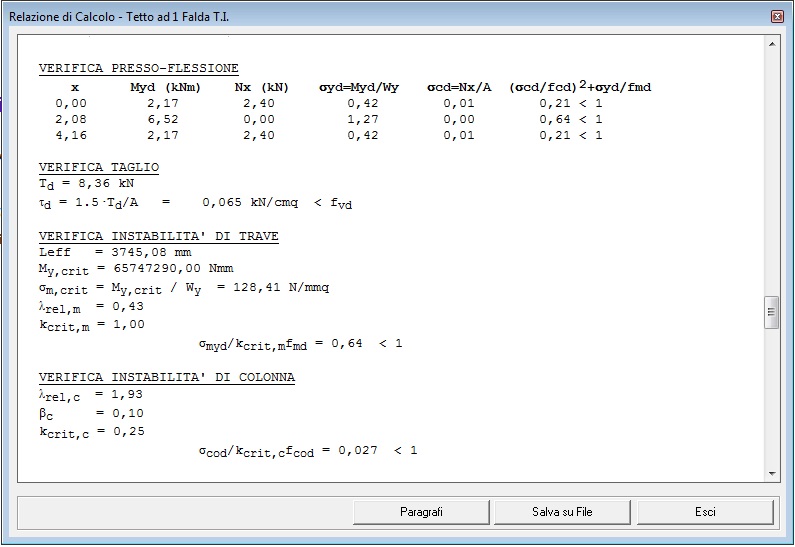
Task: Click the Myd value 6,52 in table
Action: coord(163,120)
